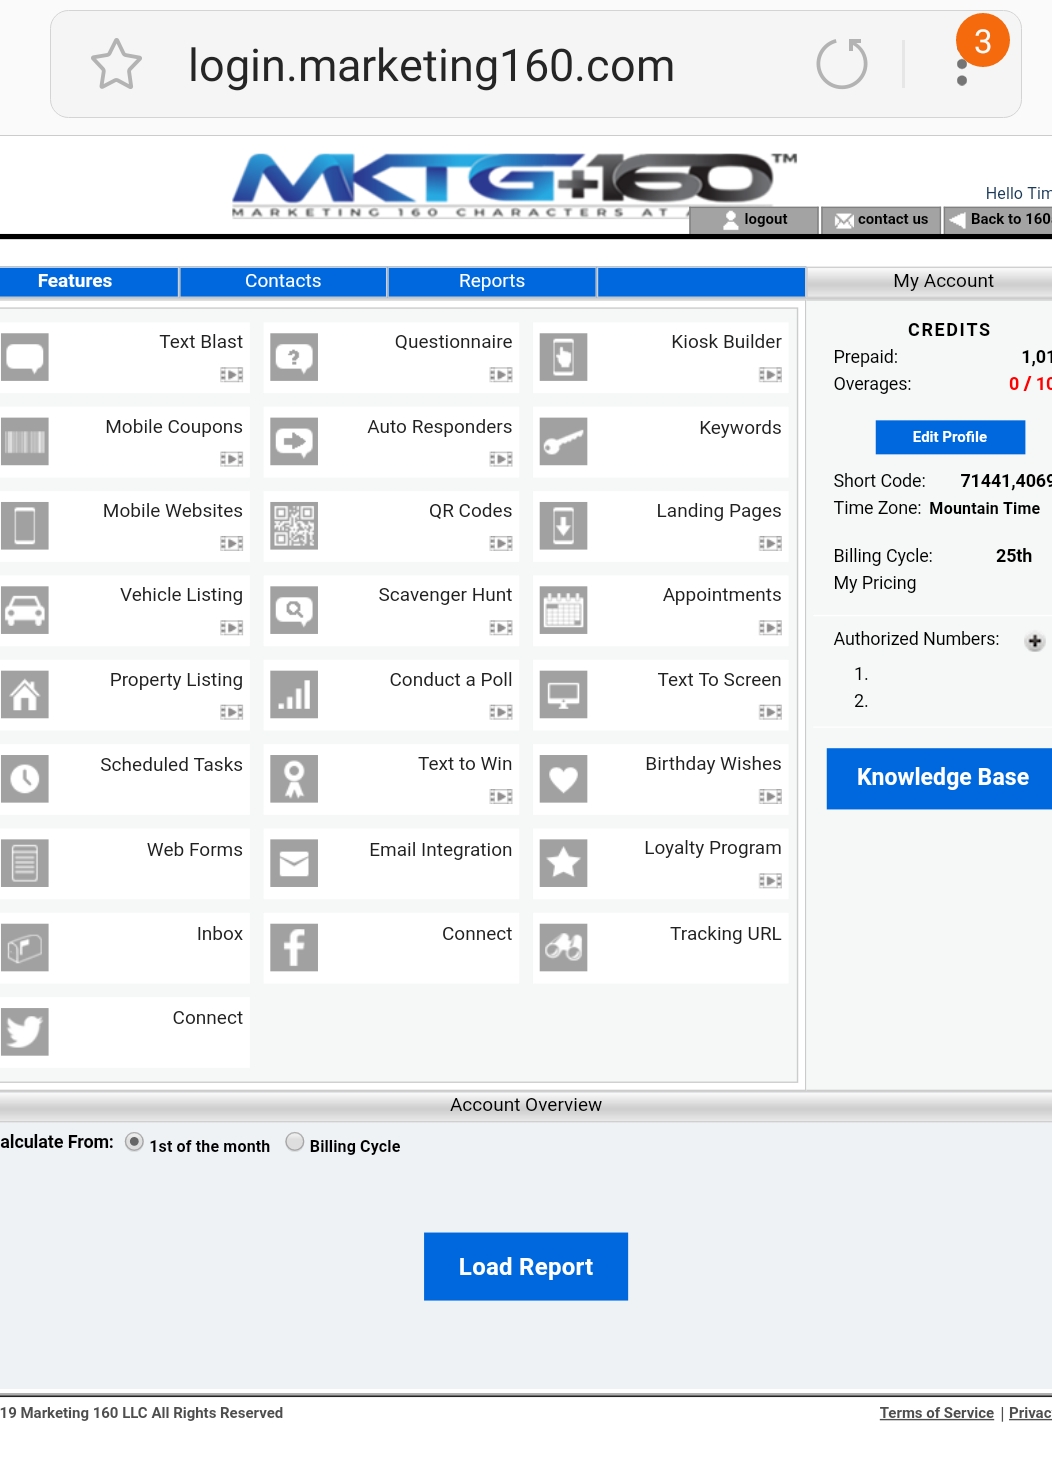Open the QR Codes icon
Screen dimensions: 1052x1468
294,526
